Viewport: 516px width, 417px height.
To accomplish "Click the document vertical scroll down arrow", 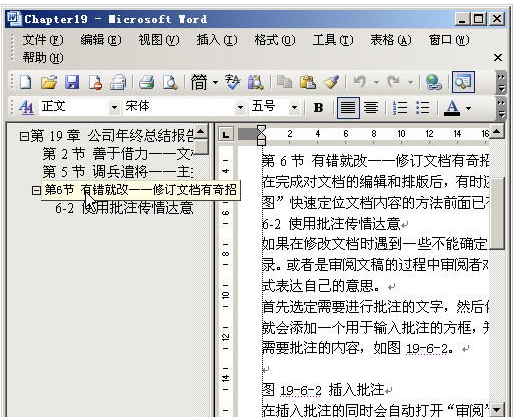I will (497, 409).
